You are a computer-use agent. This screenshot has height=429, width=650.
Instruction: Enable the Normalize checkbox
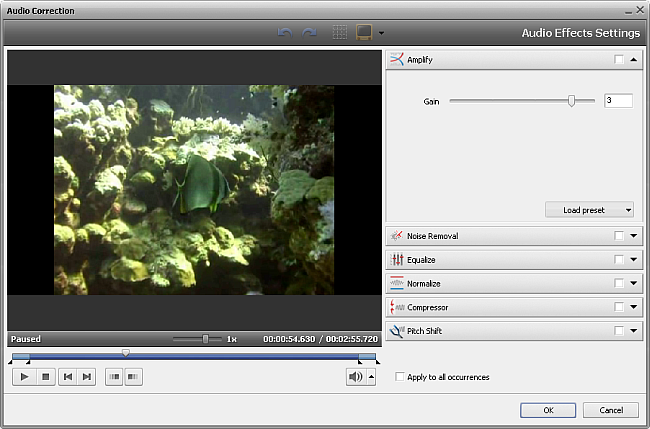click(x=619, y=284)
